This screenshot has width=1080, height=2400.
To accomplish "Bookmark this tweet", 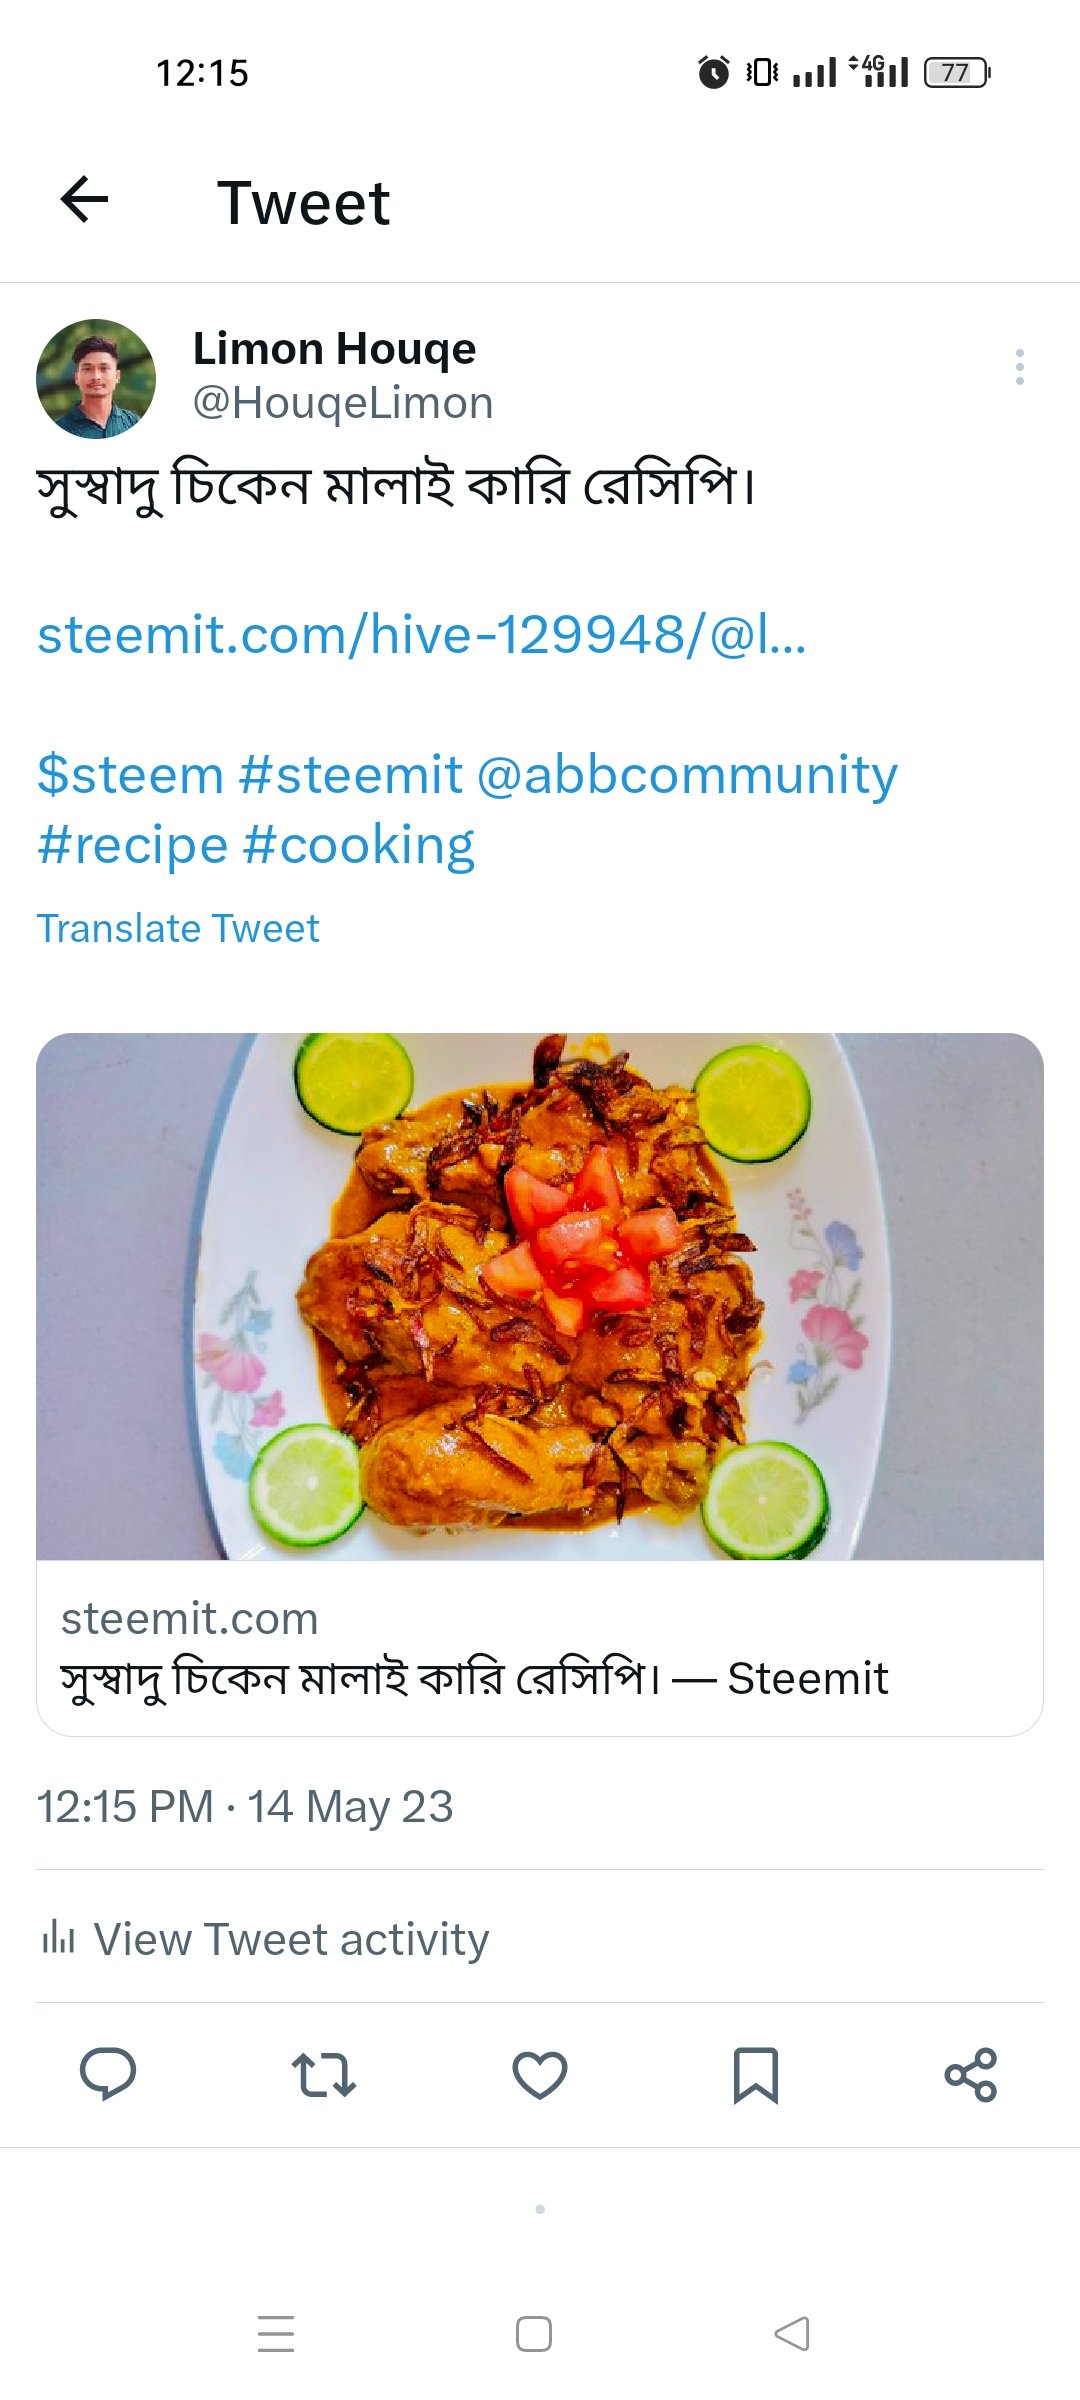I will click(x=755, y=2075).
